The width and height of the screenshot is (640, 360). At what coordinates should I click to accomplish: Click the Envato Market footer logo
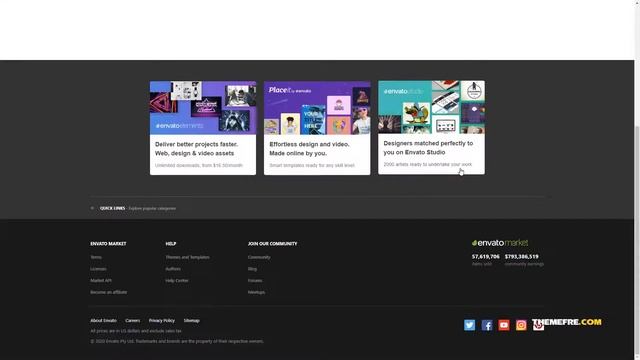tap(500, 243)
